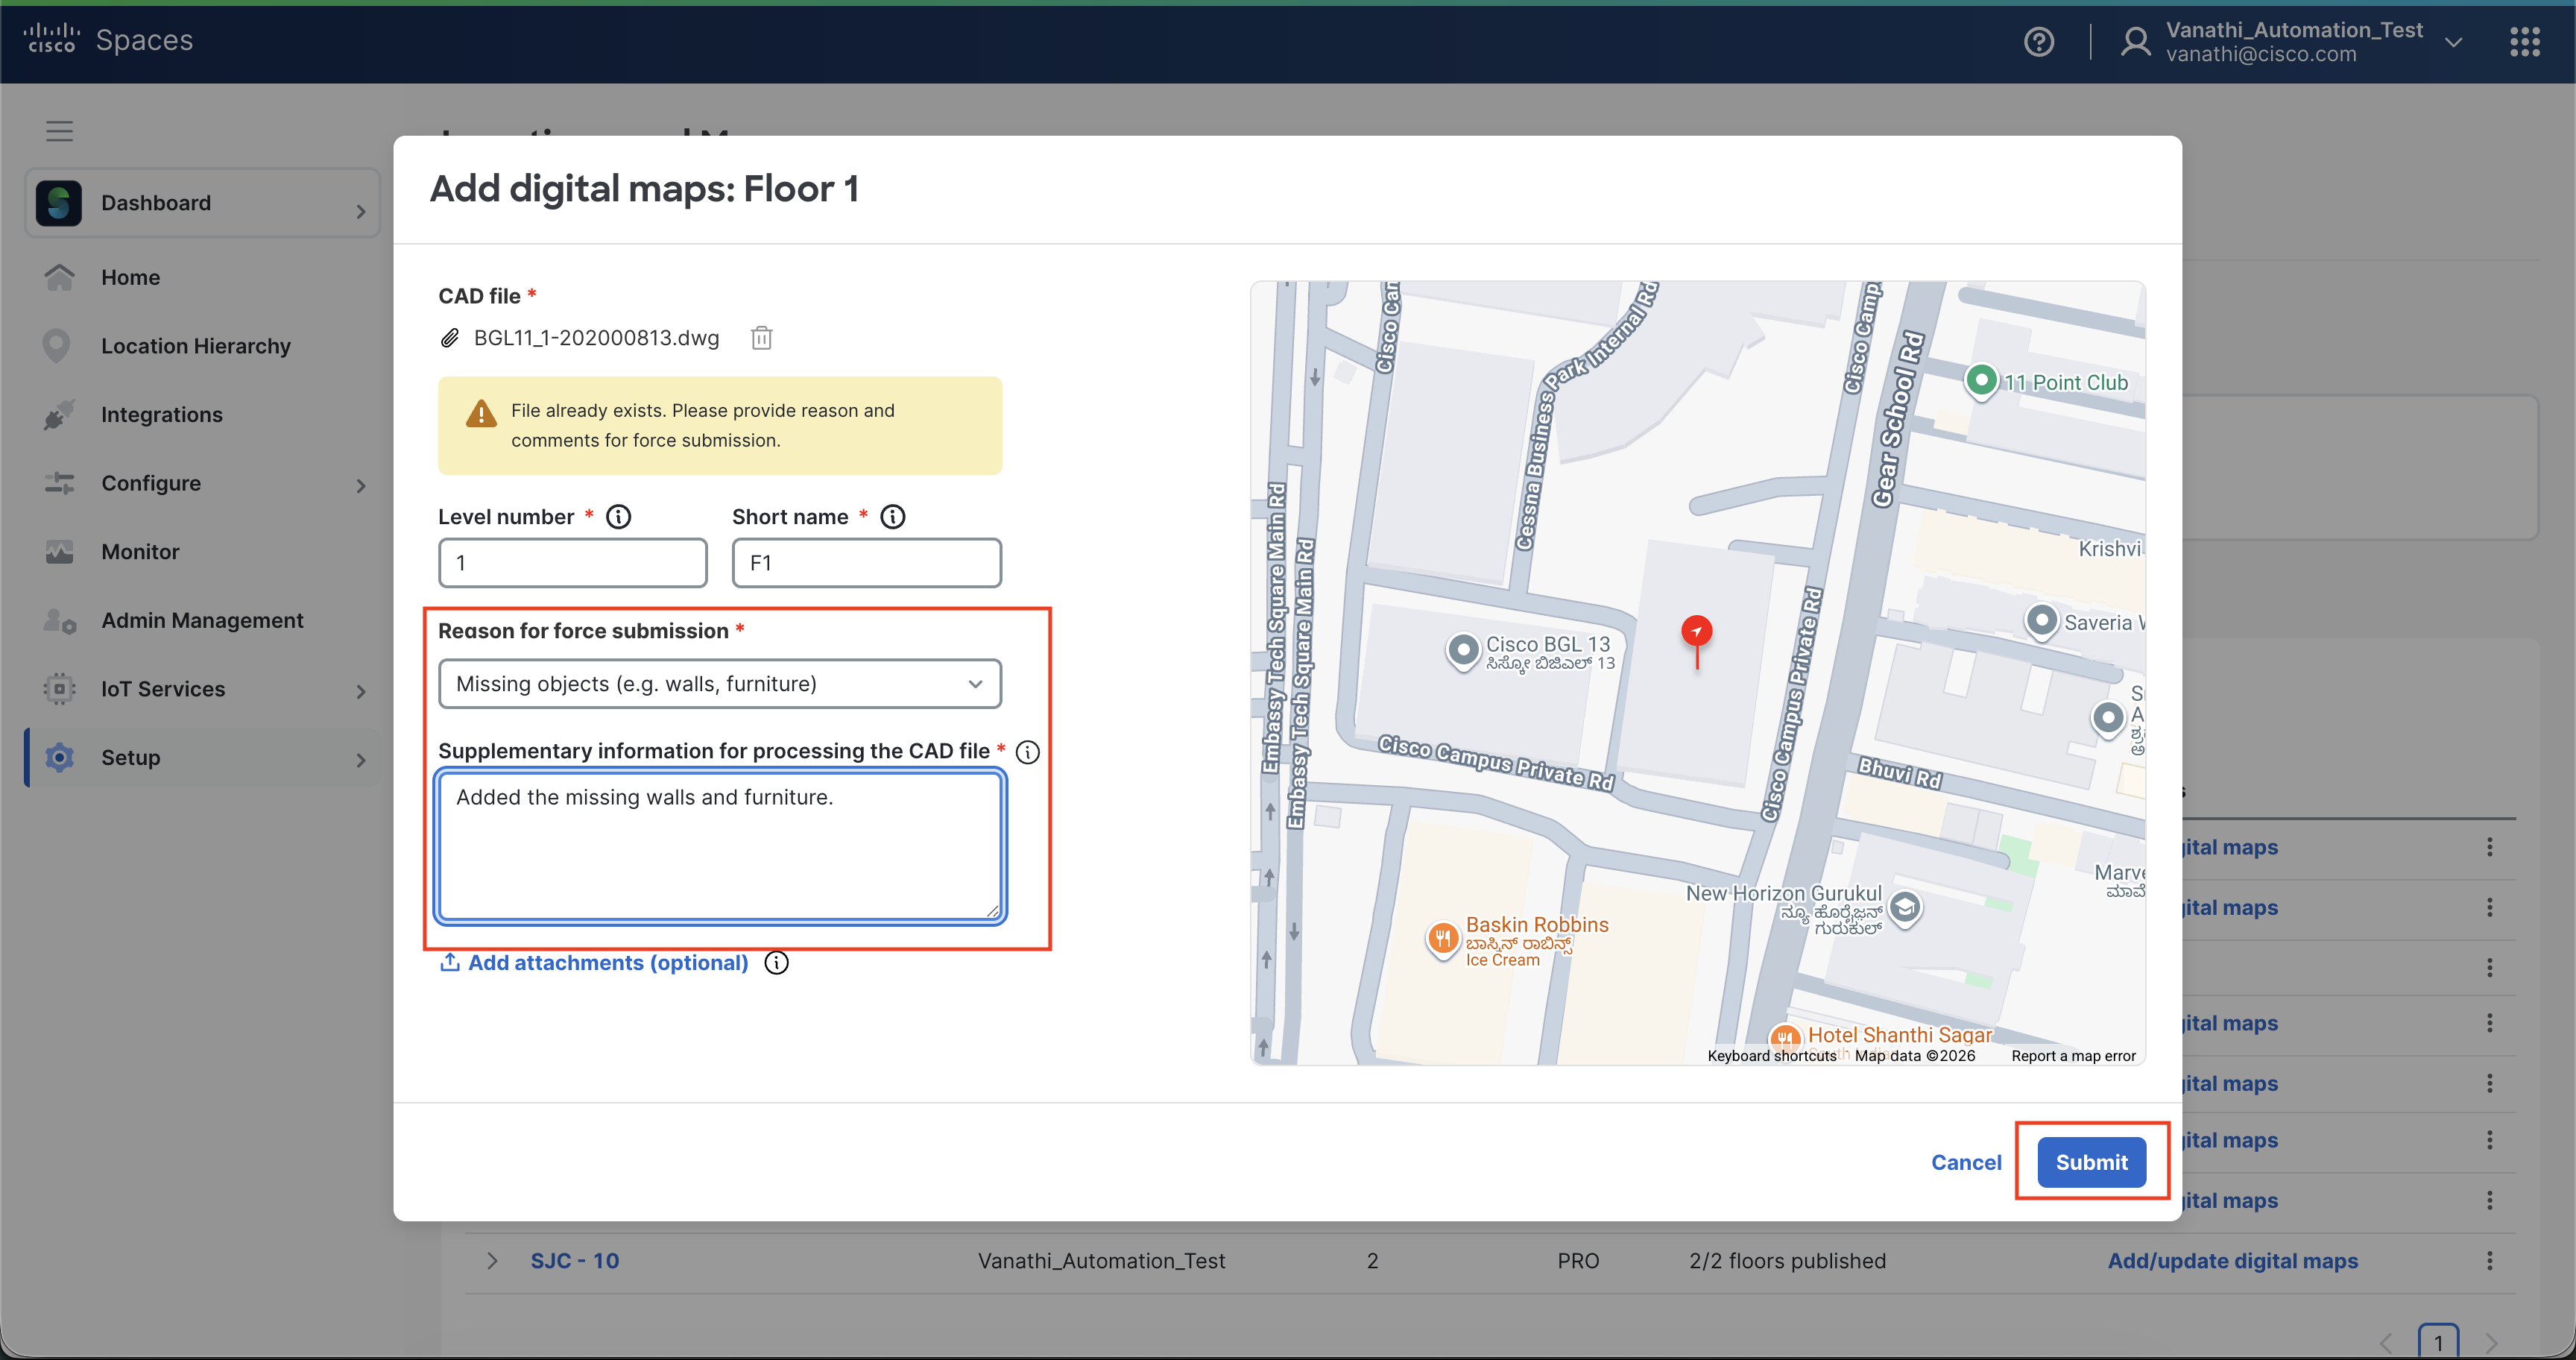Toggle the hamburger sidebar menu
The image size is (2576, 1360).
(59, 131)
